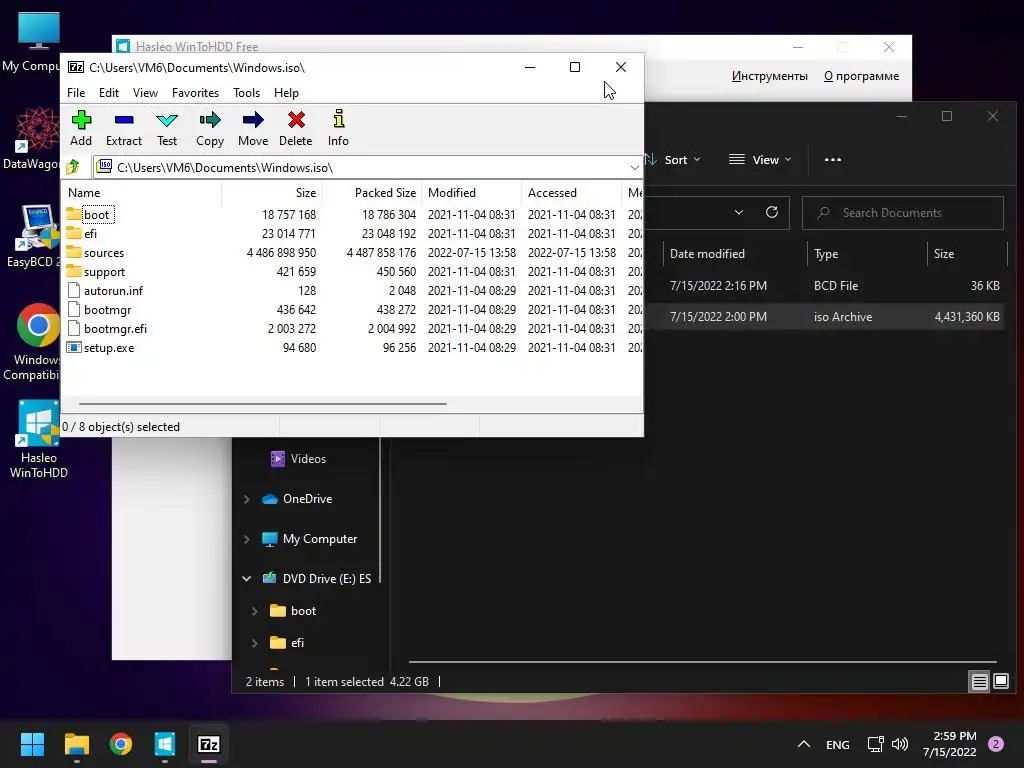The width and height of the screenshot is (1024, 768).
Task: Choose the Move toolbar icon
Action: coord(253,128)
